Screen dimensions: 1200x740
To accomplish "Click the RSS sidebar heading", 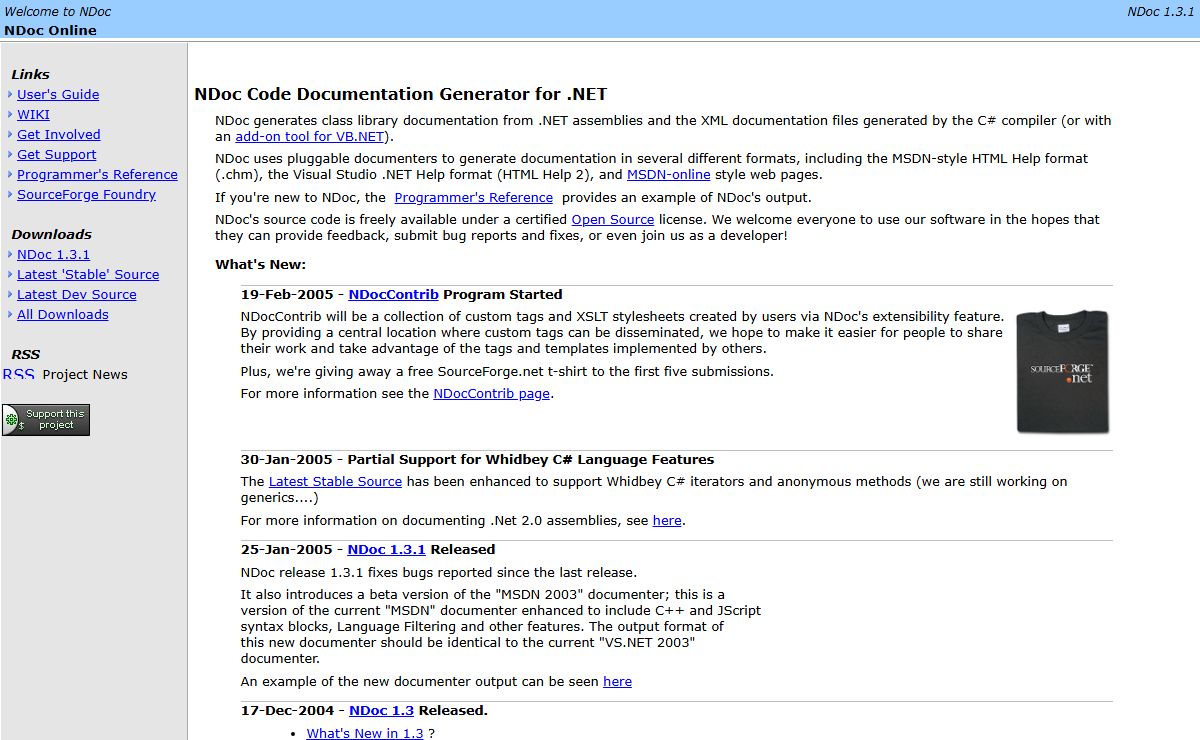I will click(25, 354).
